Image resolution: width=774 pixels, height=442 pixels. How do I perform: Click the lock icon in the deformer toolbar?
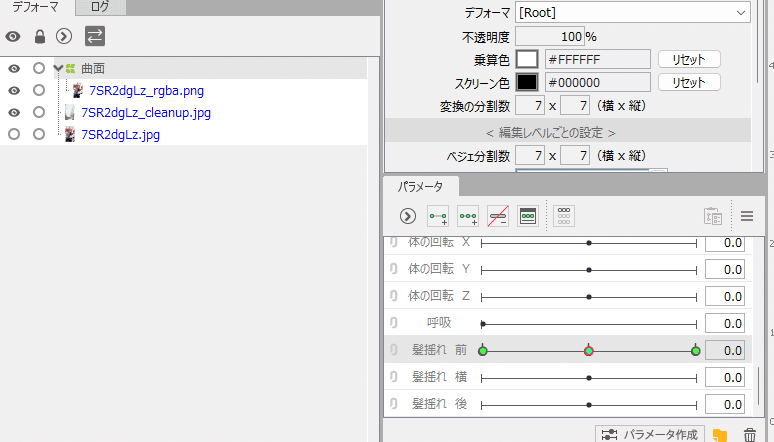pyautogui.click(x=40, y=37)
